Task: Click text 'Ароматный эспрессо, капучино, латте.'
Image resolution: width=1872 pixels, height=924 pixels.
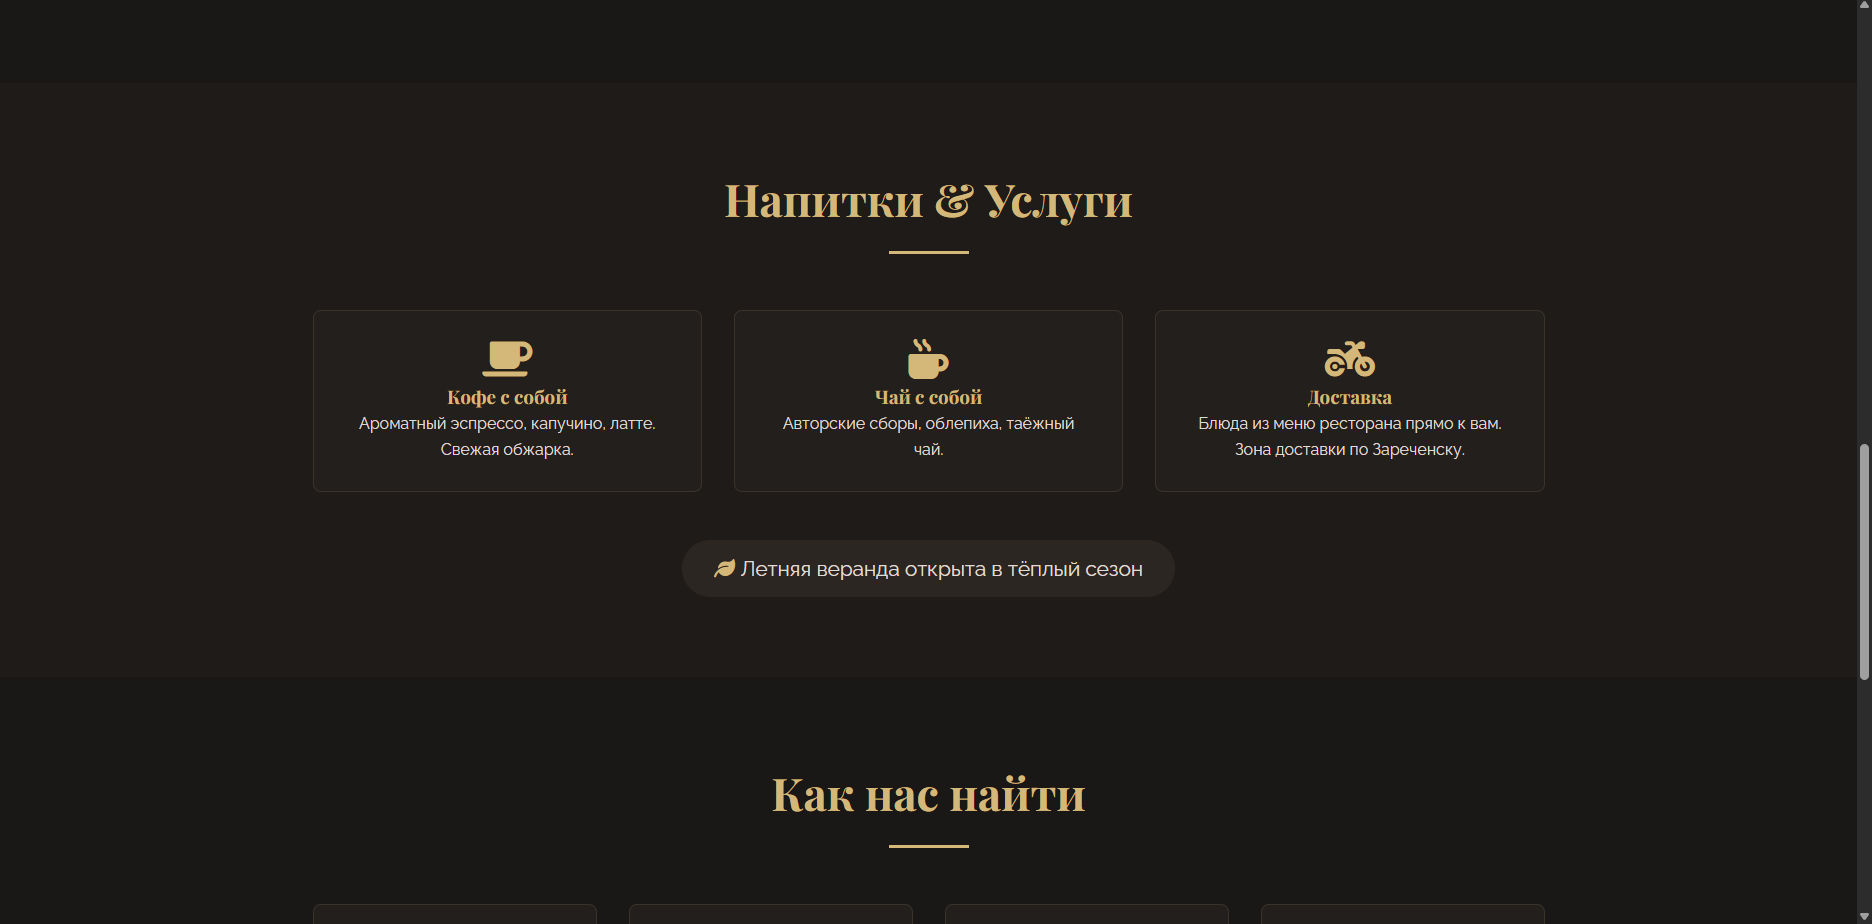Action: 507,424
